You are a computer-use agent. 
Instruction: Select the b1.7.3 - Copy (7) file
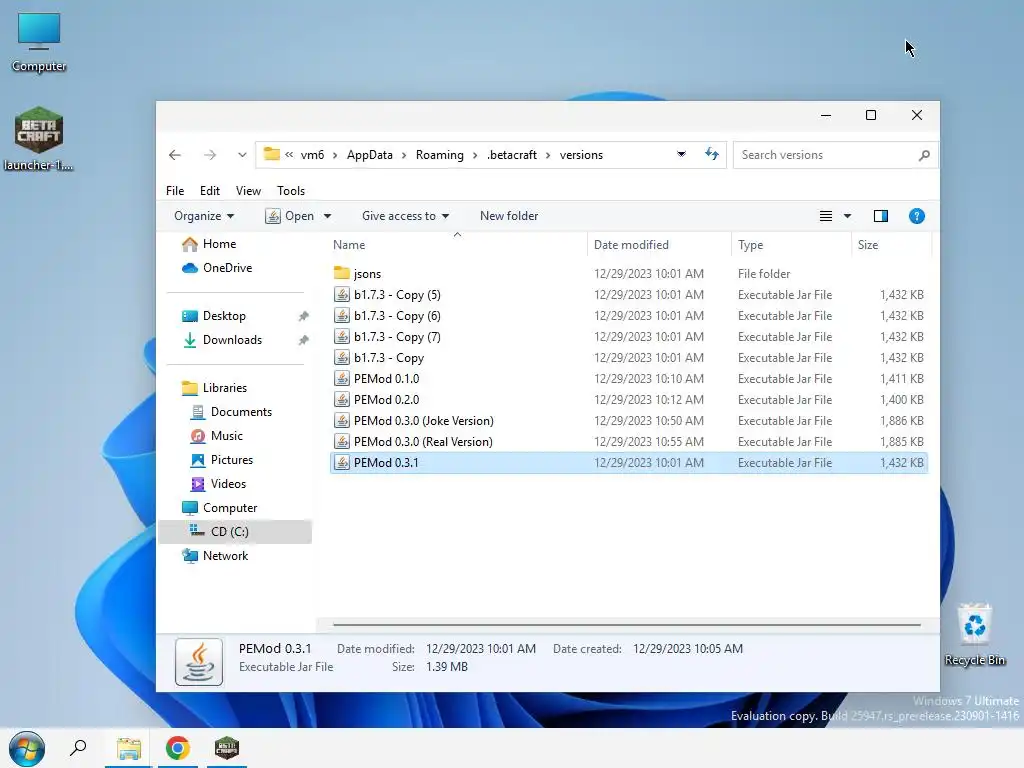[628, 336]
